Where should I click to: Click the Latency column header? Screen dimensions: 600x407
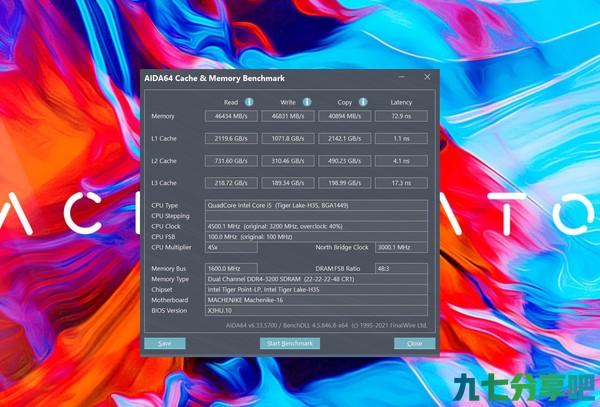[401, 102]
